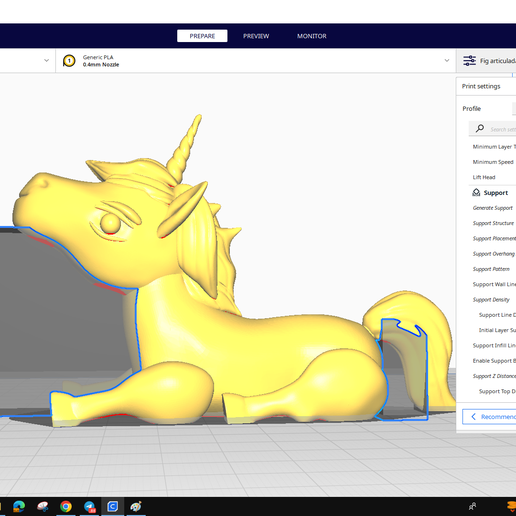This screenshot has width=516, height=516.
Task: Select the Support Pattern setting
Action: [491, 269]
